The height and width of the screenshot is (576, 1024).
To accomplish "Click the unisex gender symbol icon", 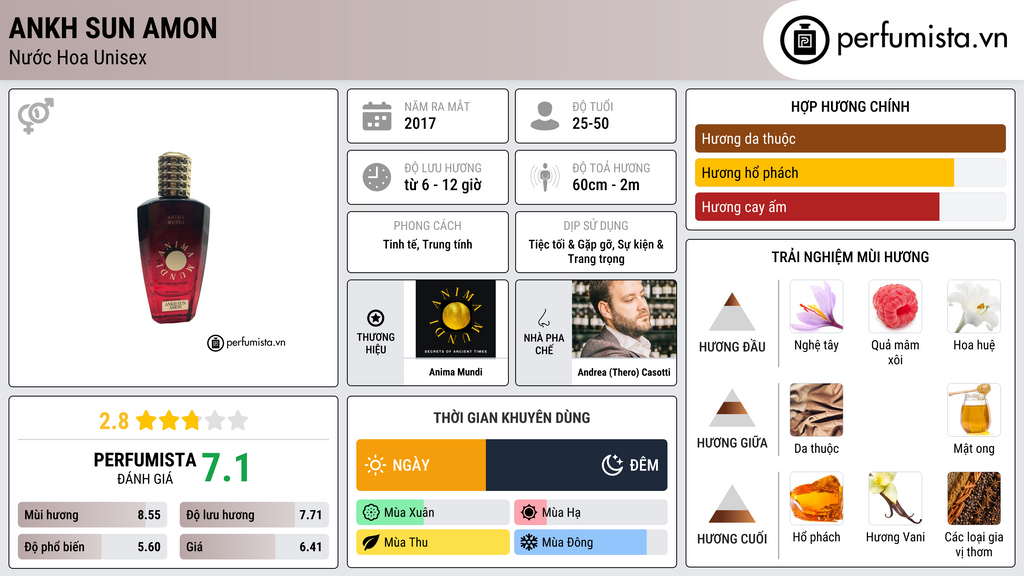I will coord(36,116).
